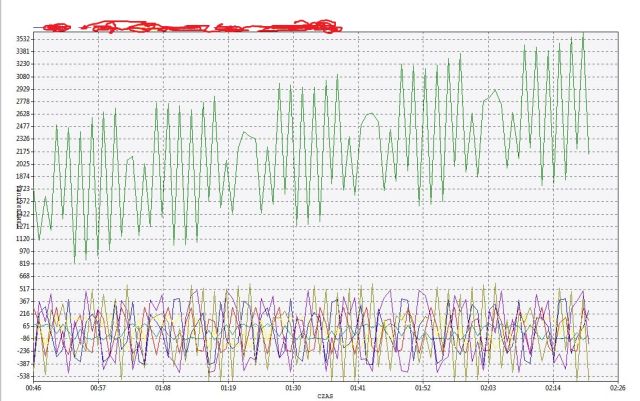Click the 00:57 time axis label
This screenshot has height=401, width=640.
tap(98, 387)
